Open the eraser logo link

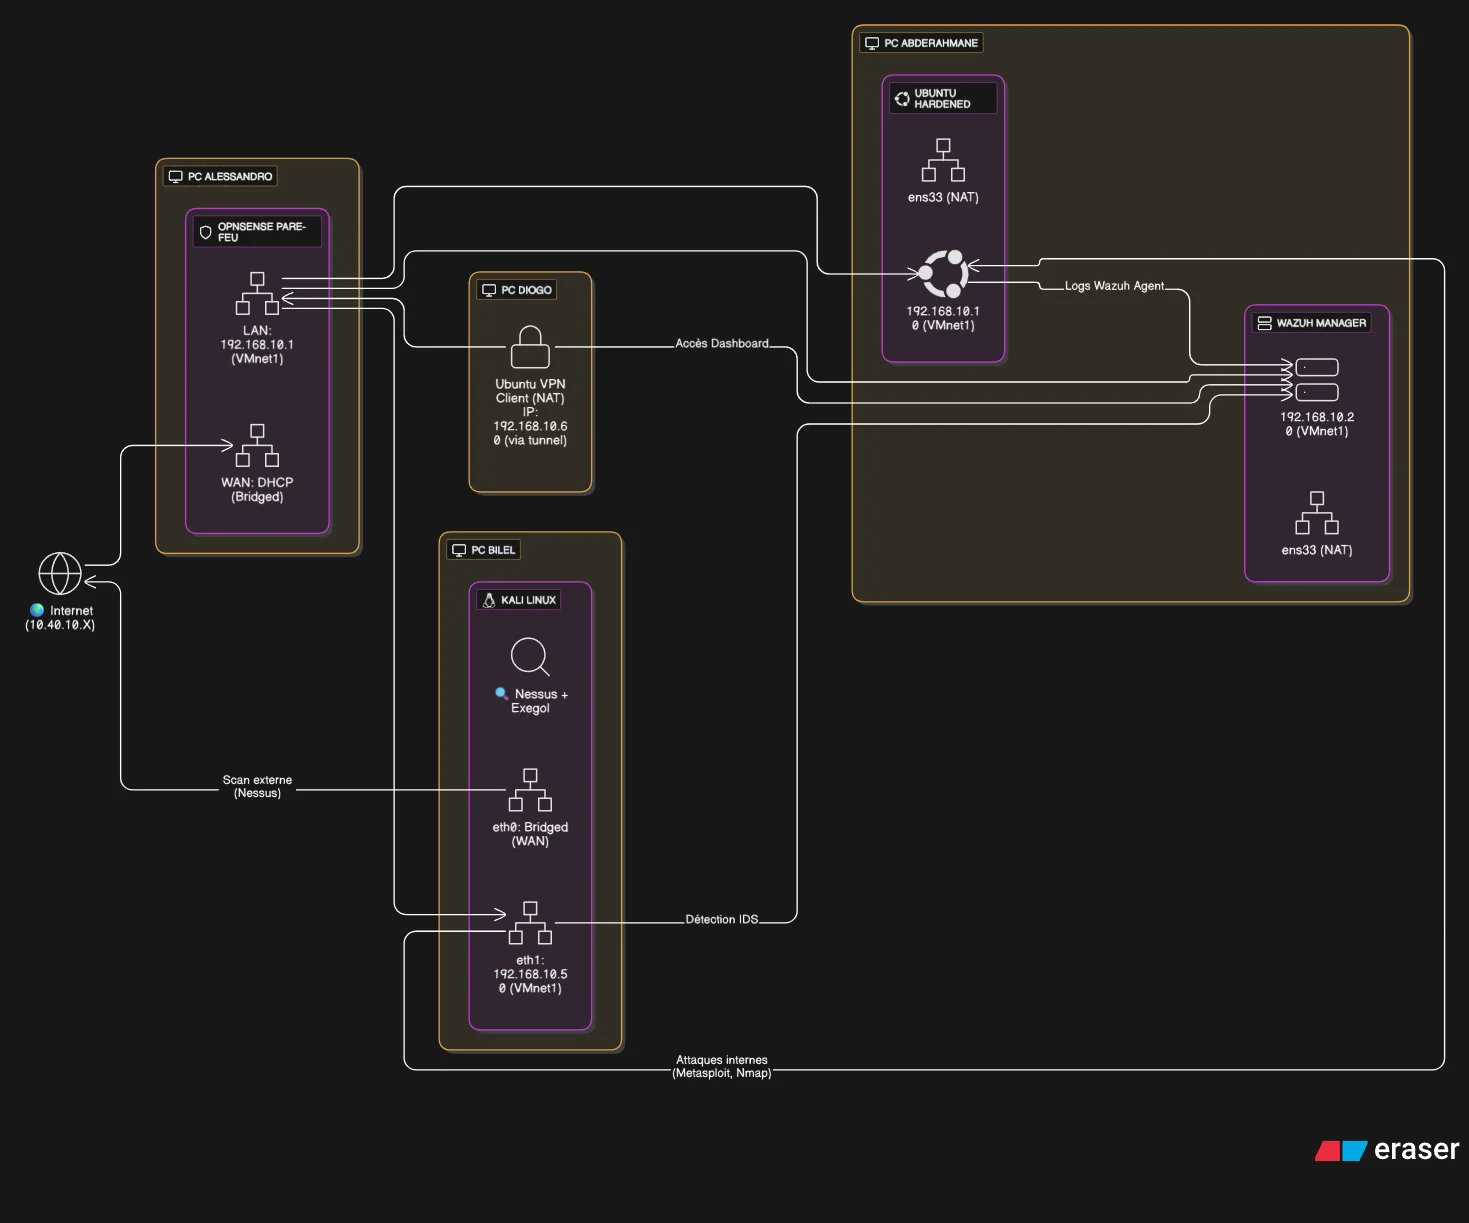[1387, 1150]
